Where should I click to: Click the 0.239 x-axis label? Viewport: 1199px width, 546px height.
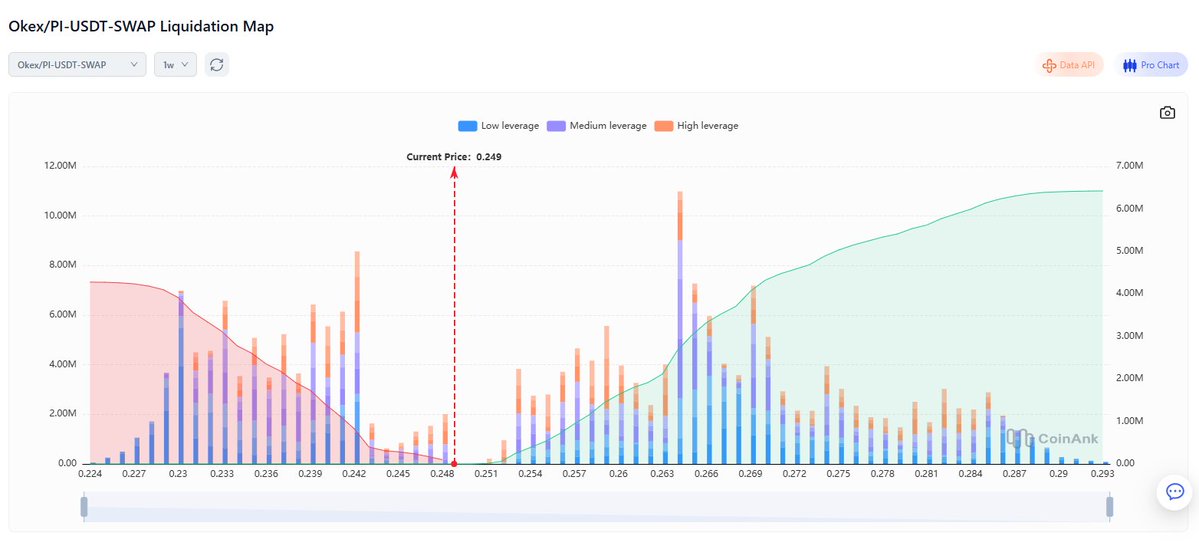[x=310, y=474]
